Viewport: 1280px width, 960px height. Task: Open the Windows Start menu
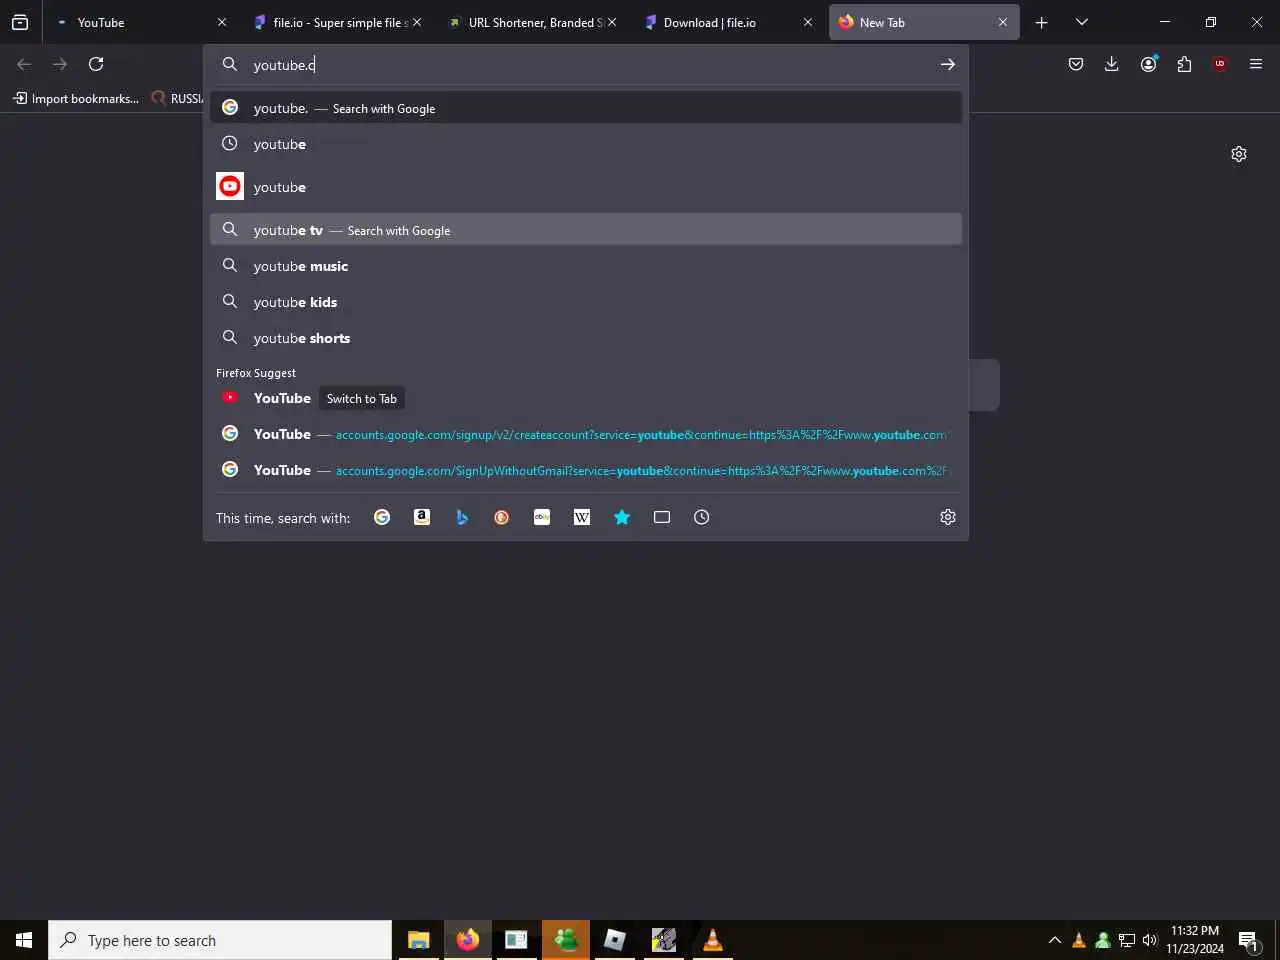[x=24, y=940]
